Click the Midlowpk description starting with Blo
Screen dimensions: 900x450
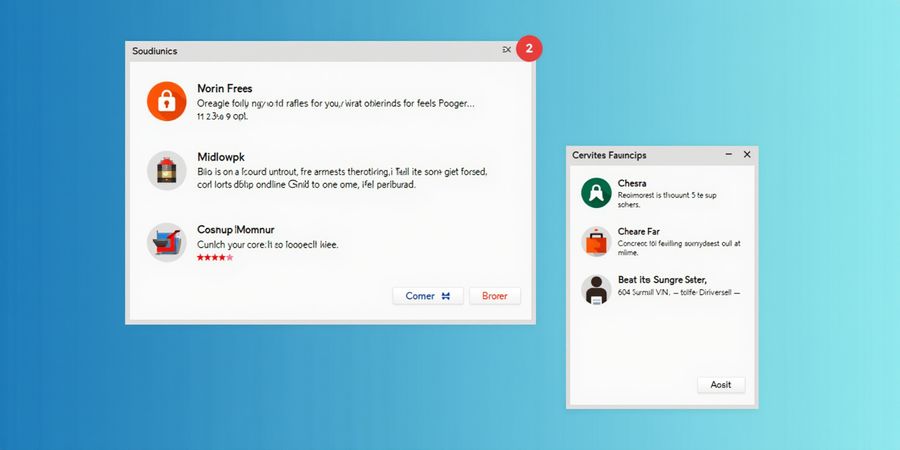[342, 178]
